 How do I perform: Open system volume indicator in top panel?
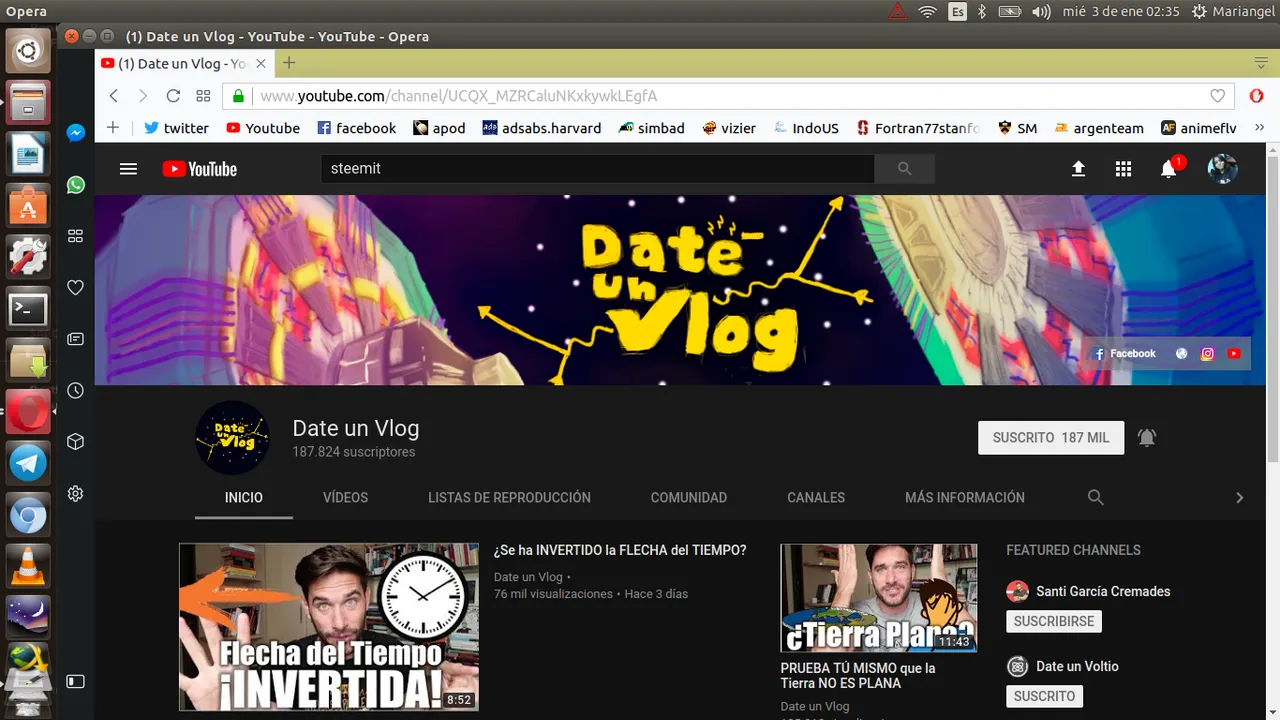pyautogui.click(x=1041, y=11)
